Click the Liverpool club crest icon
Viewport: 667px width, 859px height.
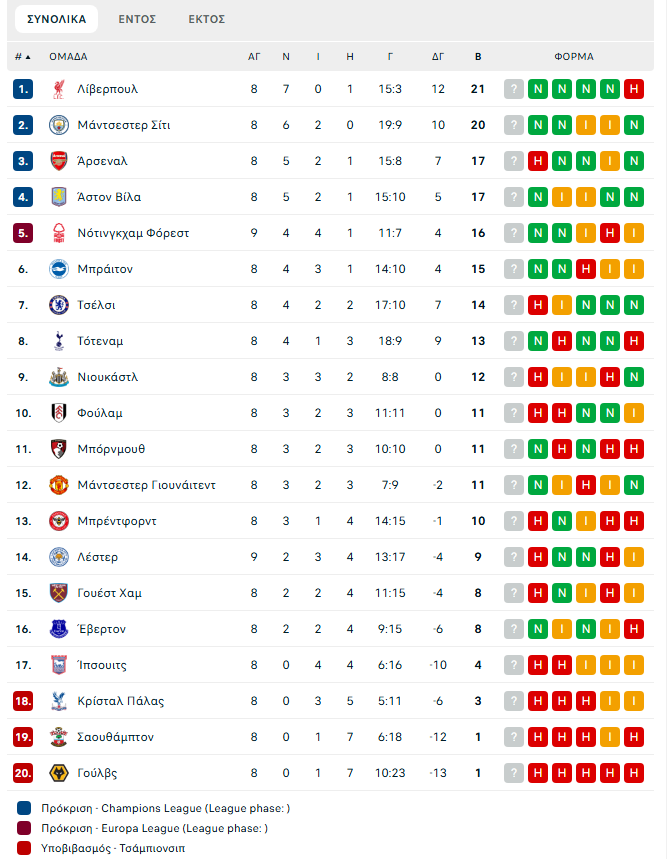pyautogui.click(x=59, y=89)
